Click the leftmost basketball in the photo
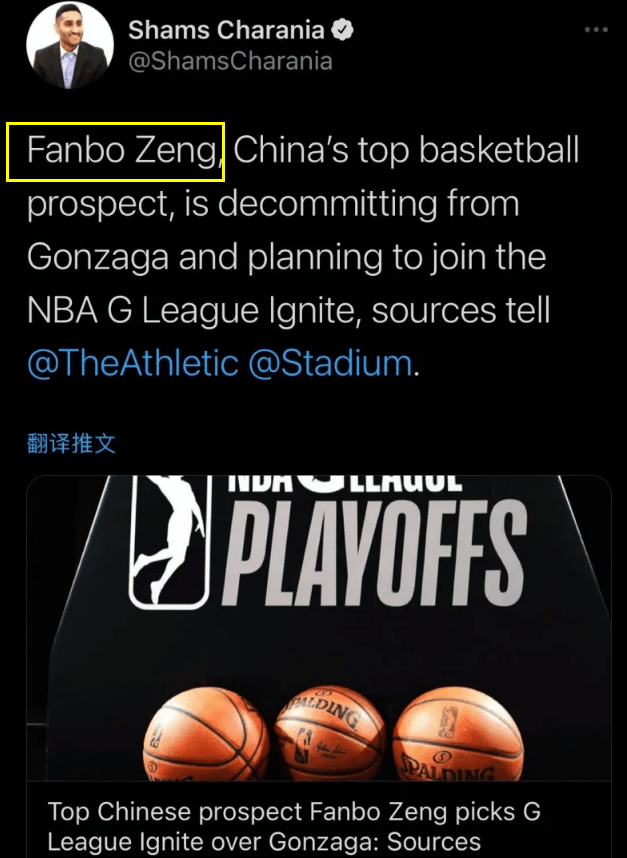Image resolution: width=627 pixels, height=858 pixels. point(206,733)
